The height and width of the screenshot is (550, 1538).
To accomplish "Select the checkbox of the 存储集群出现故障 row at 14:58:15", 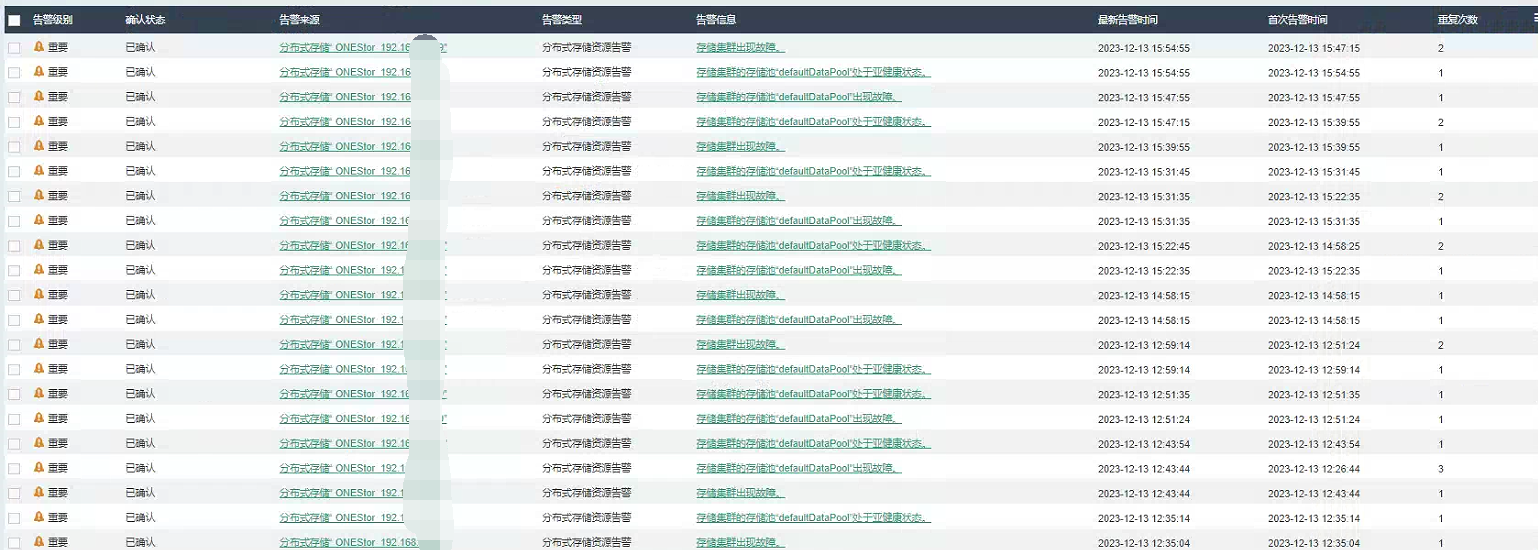I will click(14, 295).
